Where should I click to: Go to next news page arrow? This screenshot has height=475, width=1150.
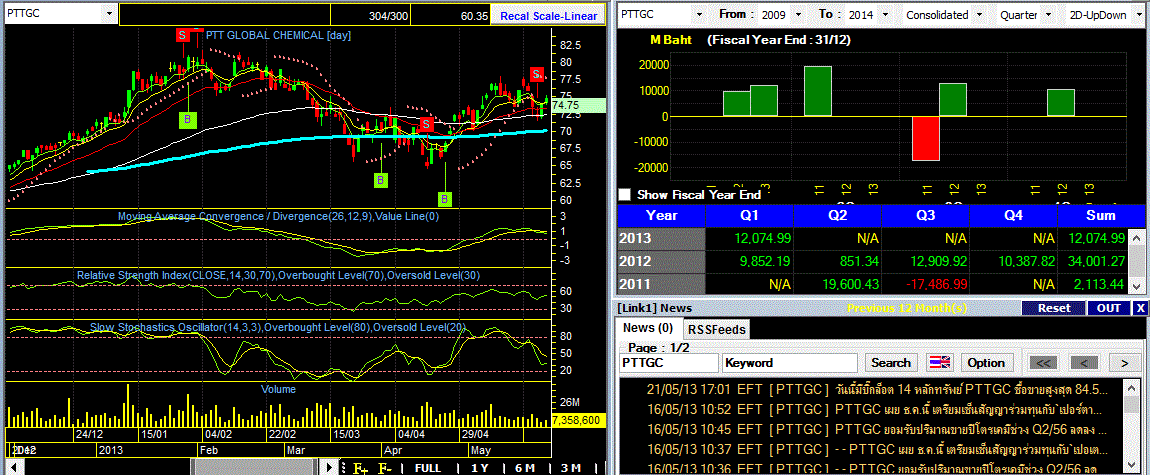pos(1124,362)
